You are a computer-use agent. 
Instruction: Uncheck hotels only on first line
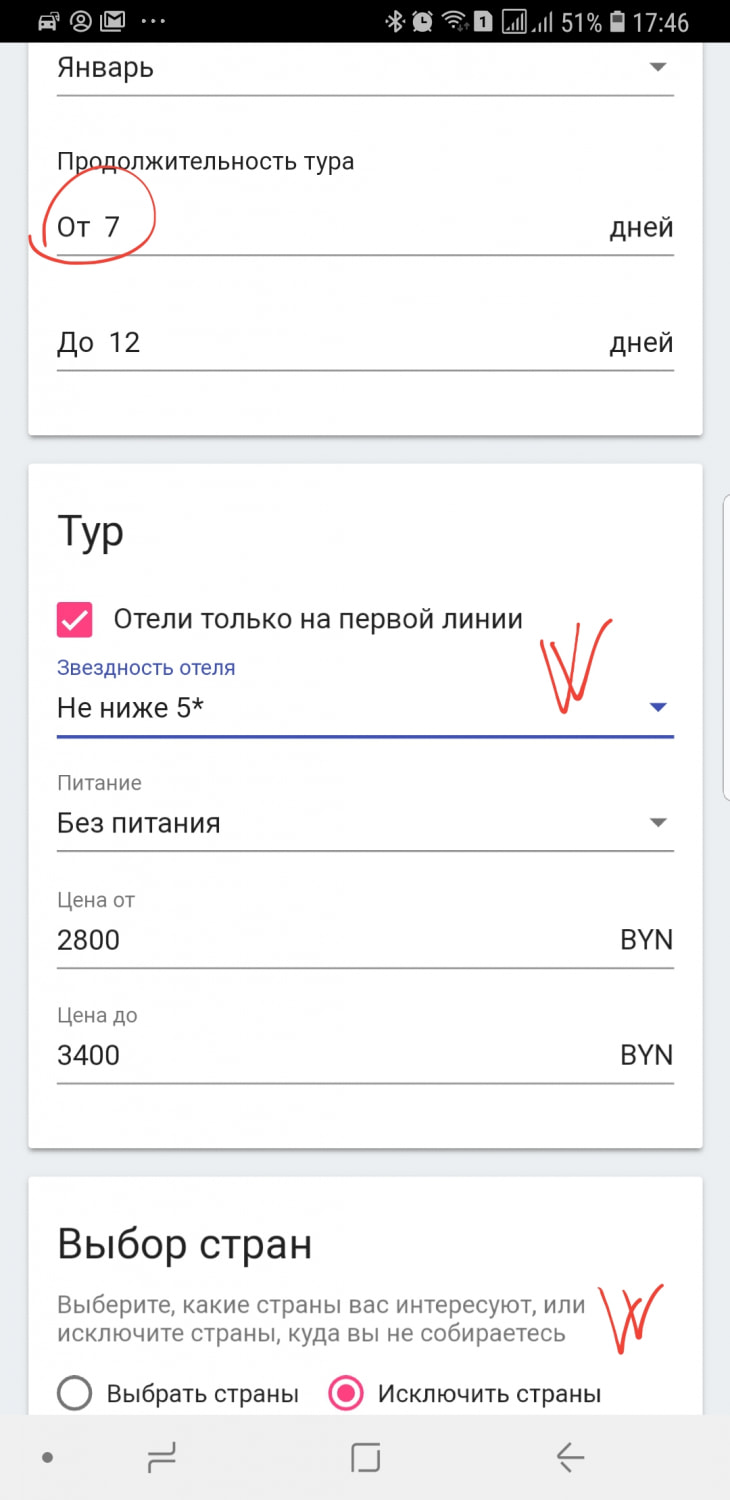(75, 620)
